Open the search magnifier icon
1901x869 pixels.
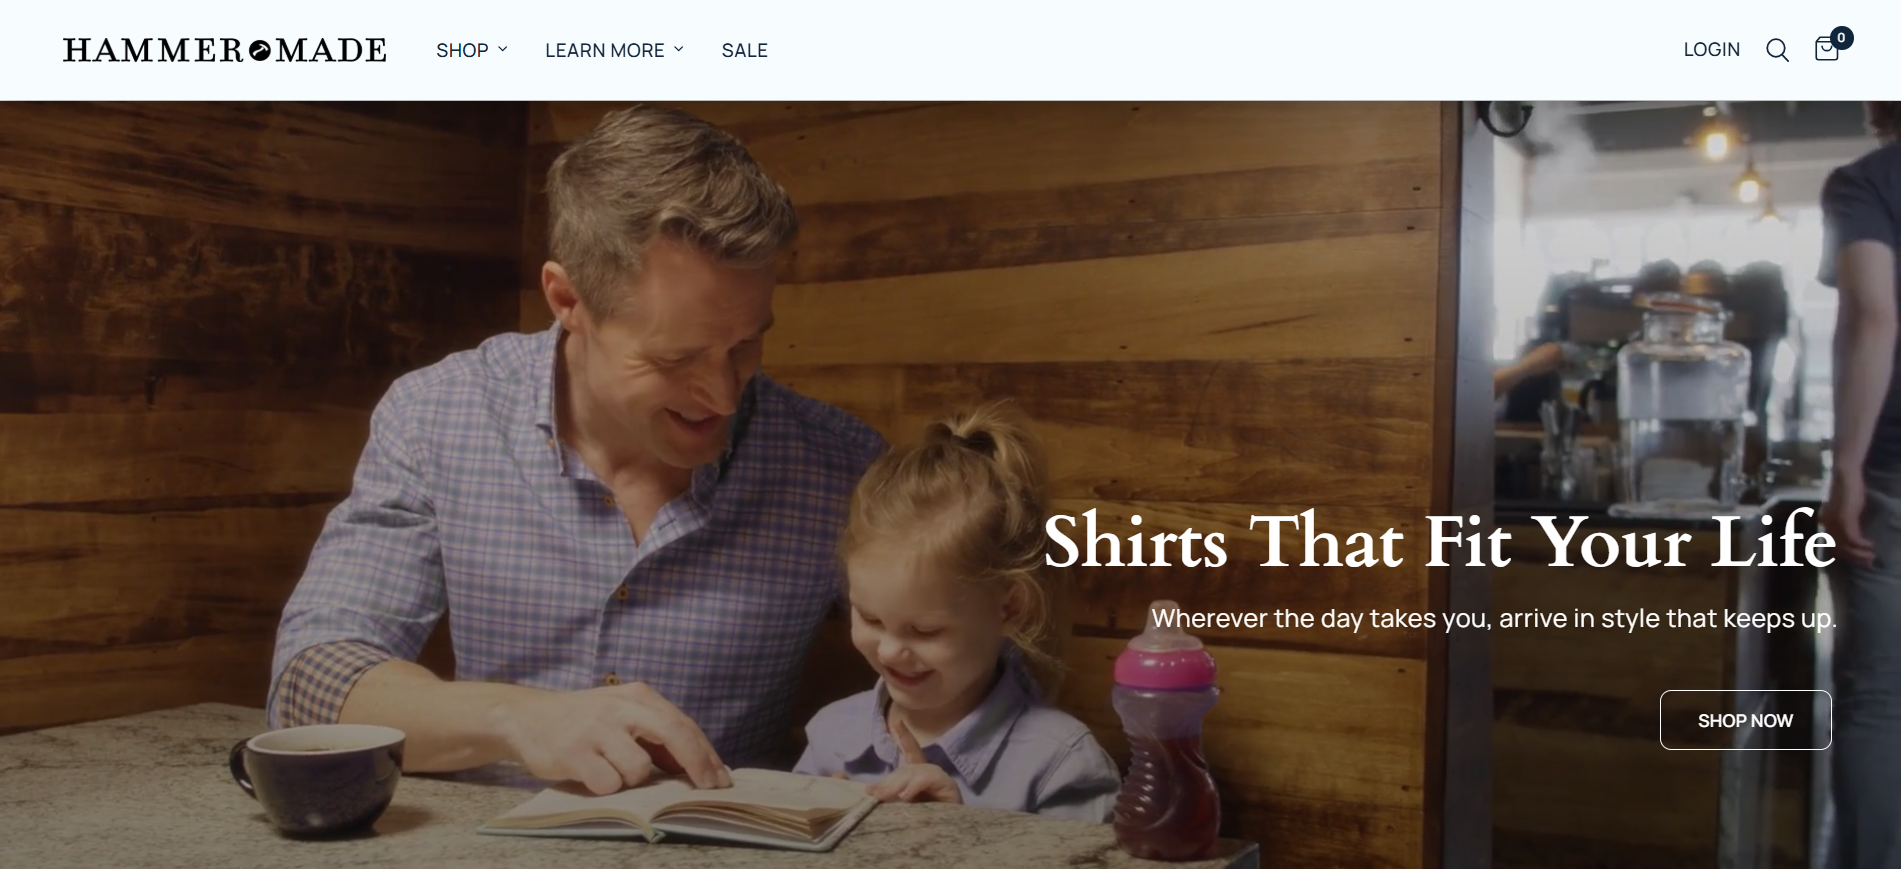click(1777, 50)
